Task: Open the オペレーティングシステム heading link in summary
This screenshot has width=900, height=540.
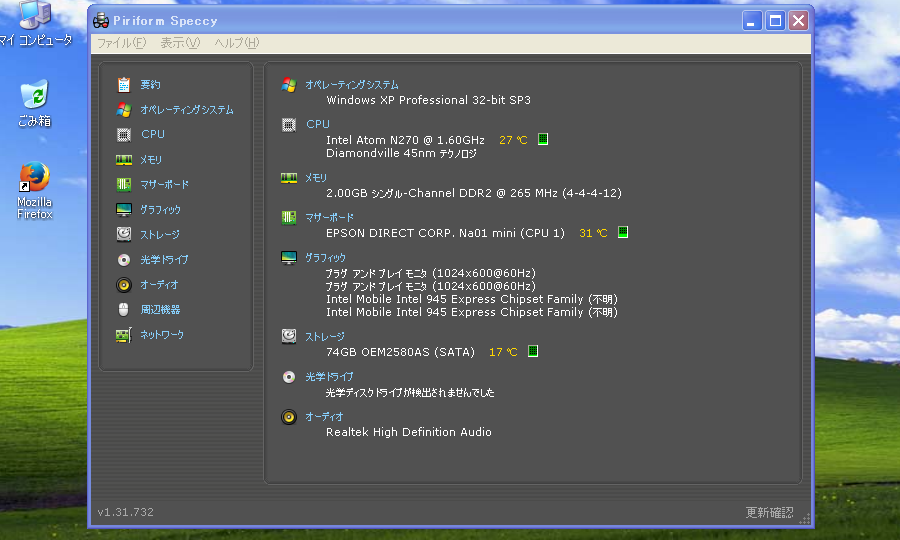Action: [352, 85]
